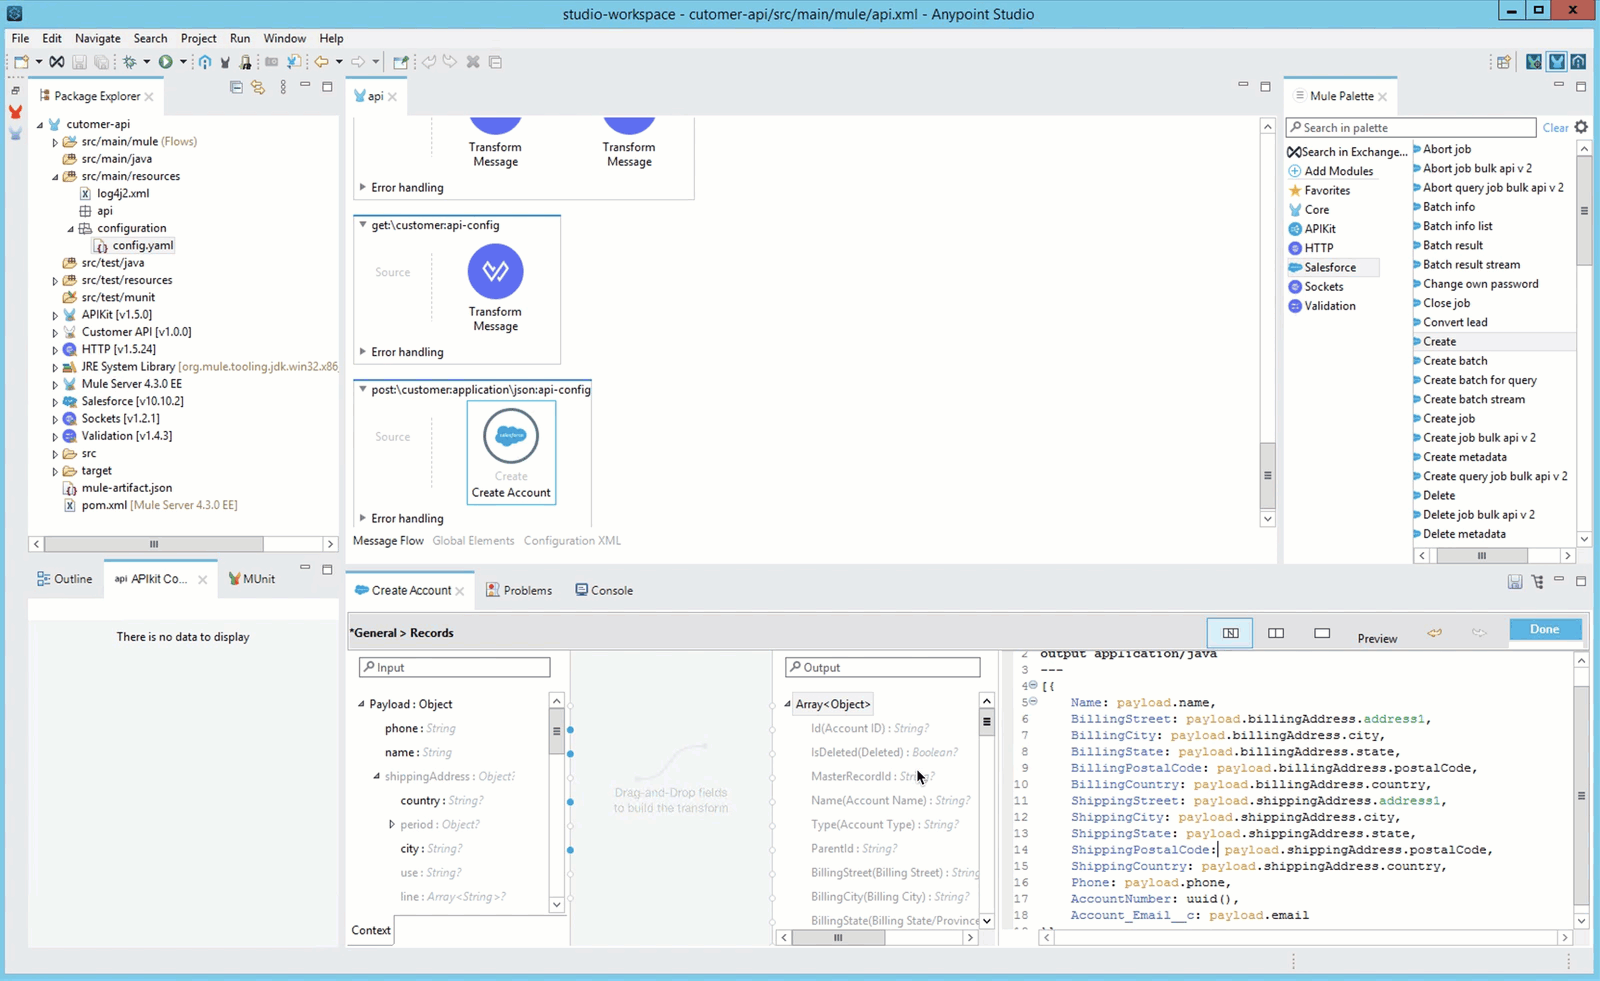Switch to script-only layout view
This screenshot has height=981, width=1600.
1322,633
